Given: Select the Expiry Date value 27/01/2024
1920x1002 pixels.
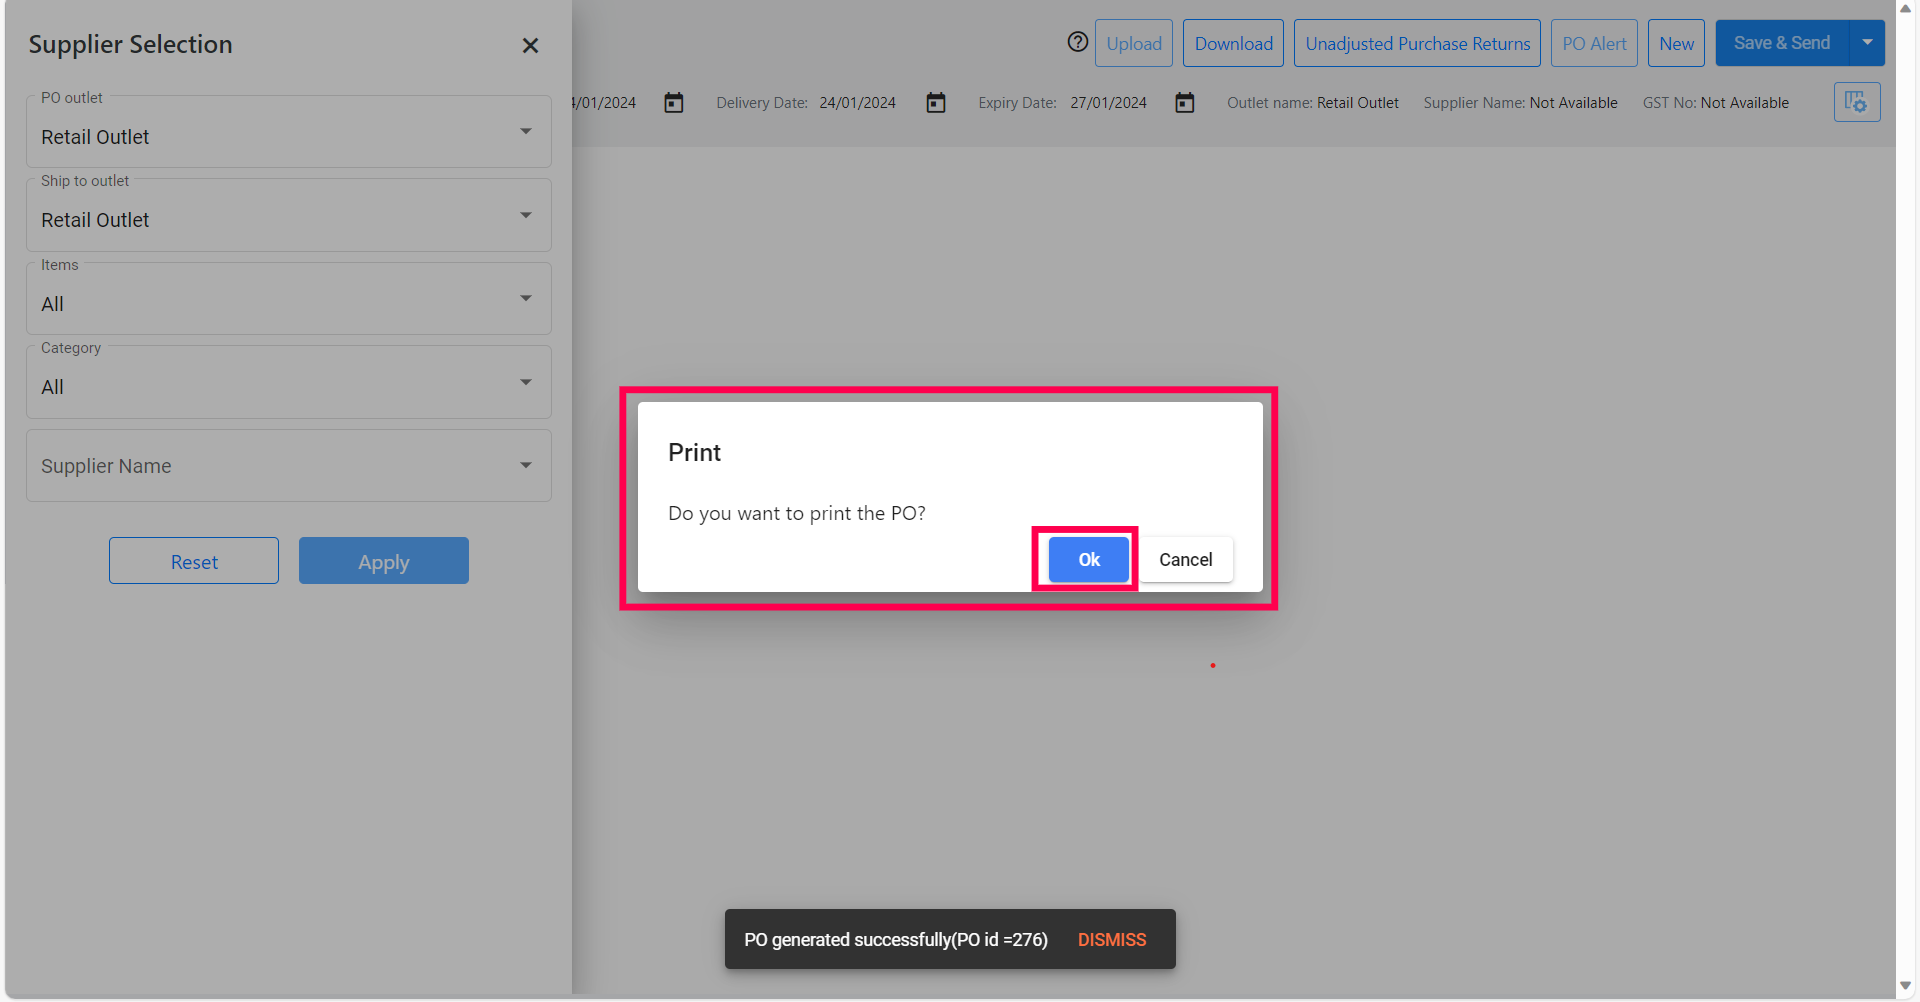Looking at the screenshot, I should pos(1109,103).
